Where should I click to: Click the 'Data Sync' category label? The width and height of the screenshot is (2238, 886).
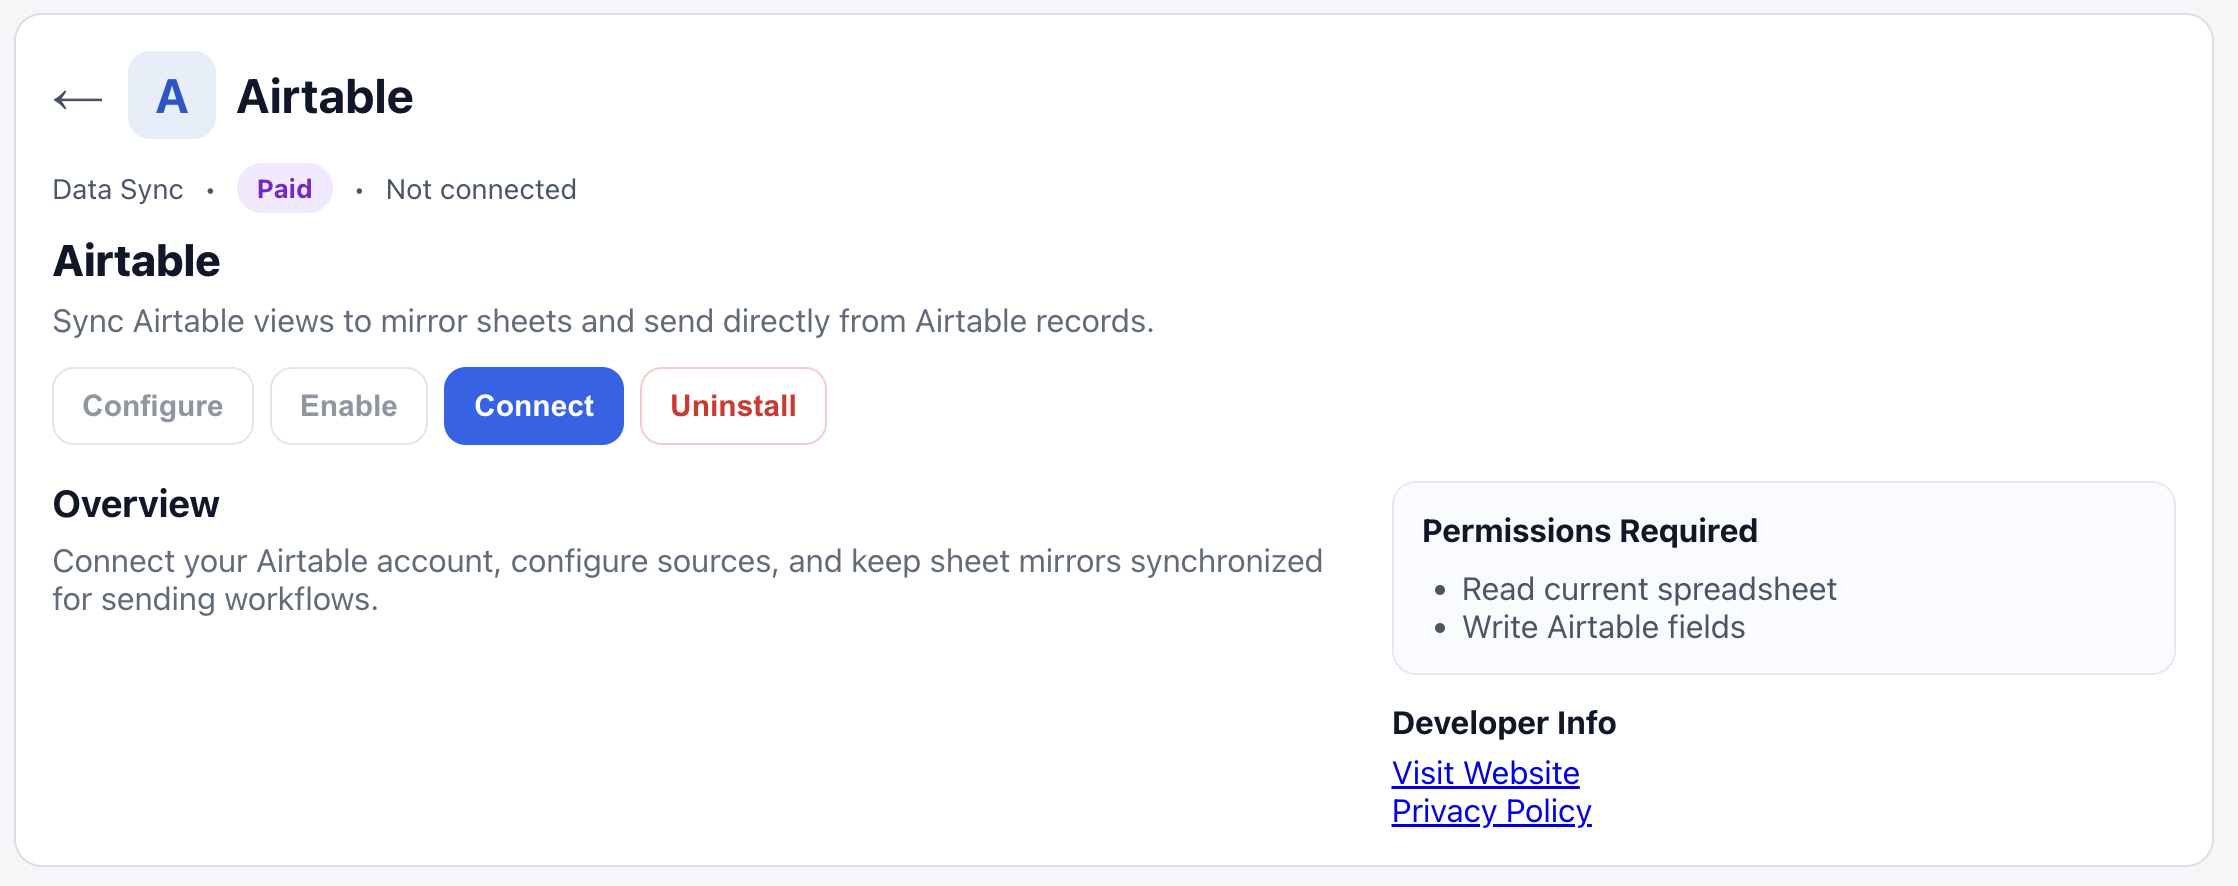click(x=118, y=189)
